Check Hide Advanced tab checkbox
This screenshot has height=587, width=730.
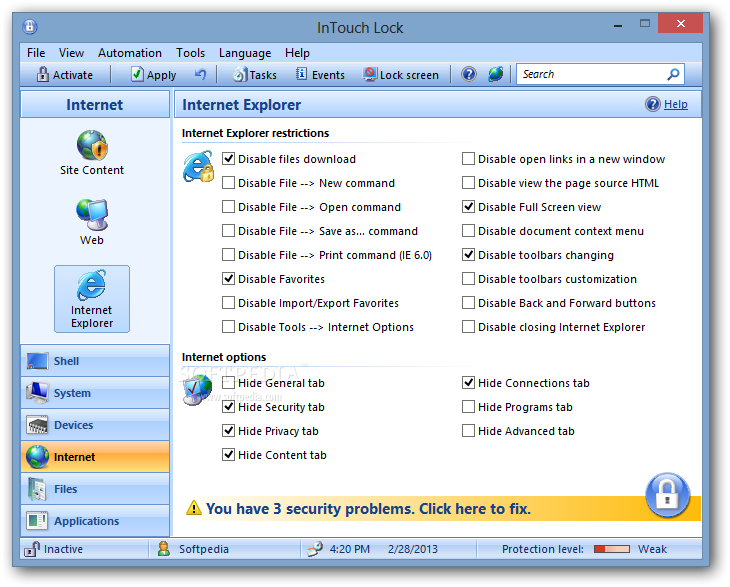468,431
